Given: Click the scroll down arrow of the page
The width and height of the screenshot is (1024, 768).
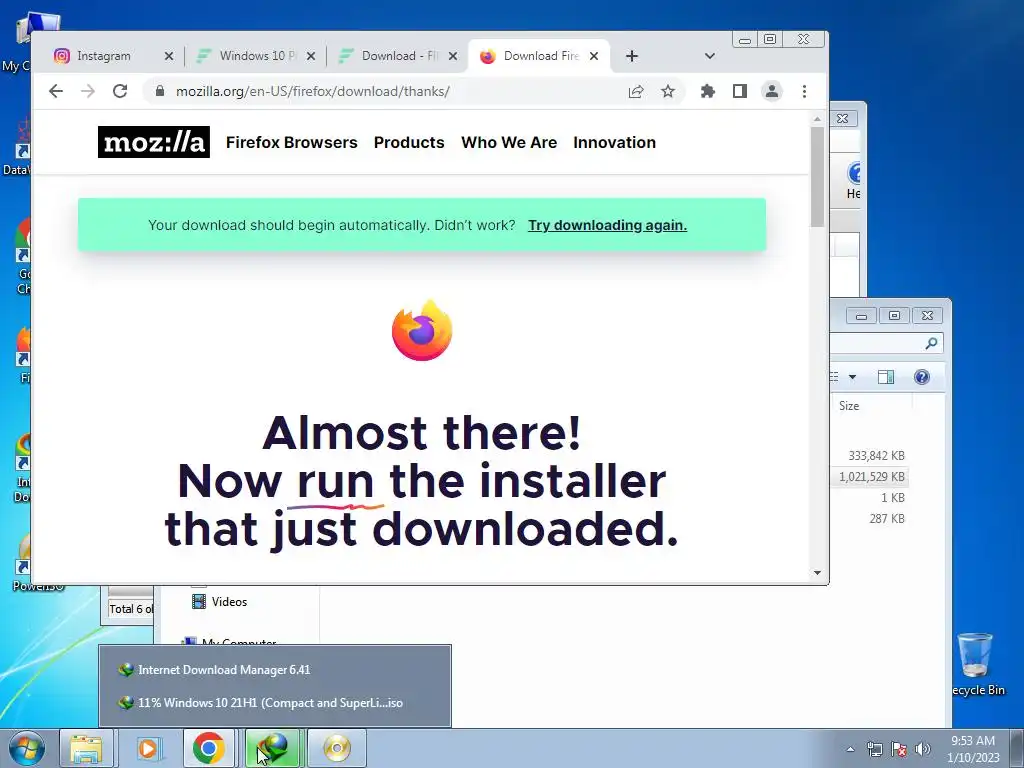Looking at the screenshot, I should pos(817,573).
